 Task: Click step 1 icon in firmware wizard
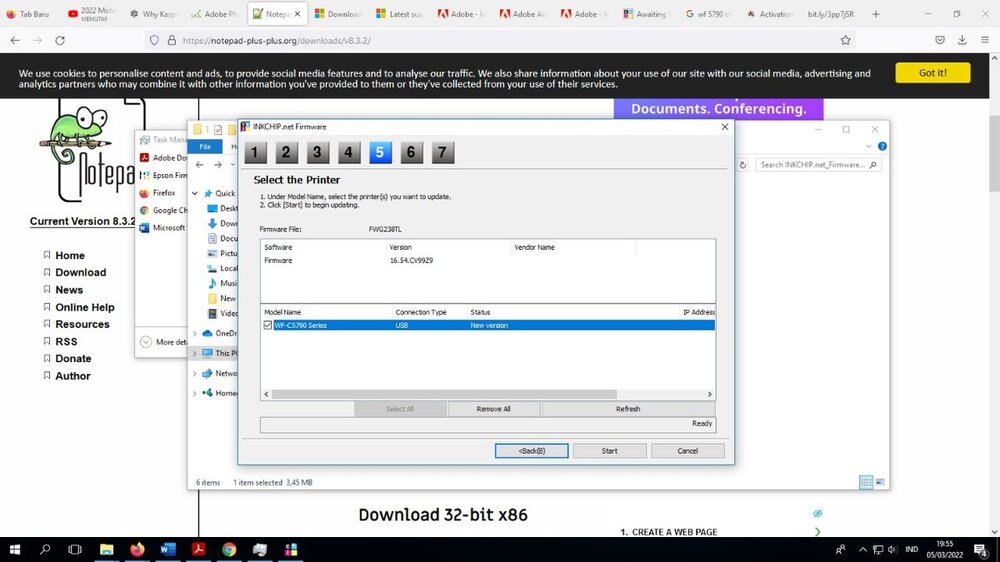pos(255,152)
